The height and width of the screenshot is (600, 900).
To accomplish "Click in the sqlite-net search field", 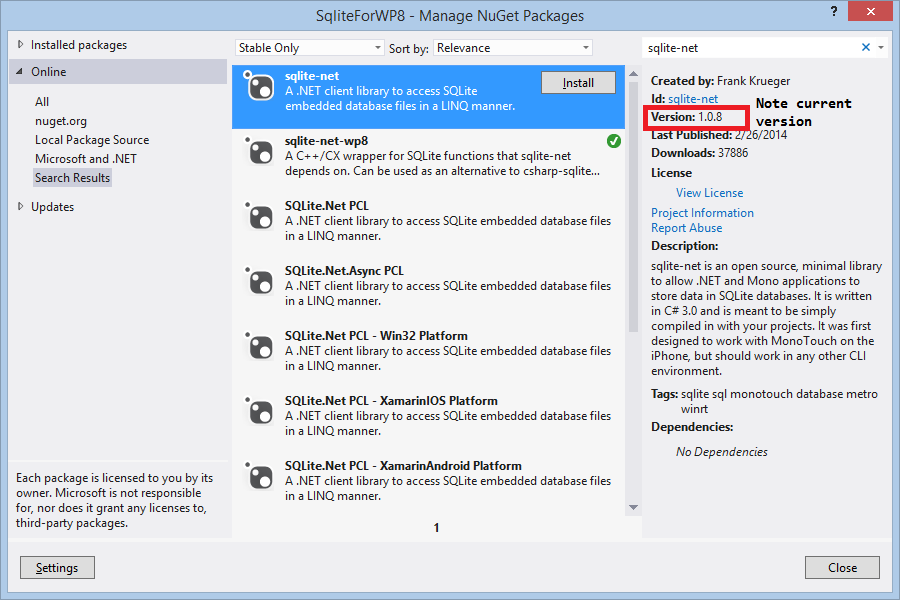I will (x=752, y=48).
